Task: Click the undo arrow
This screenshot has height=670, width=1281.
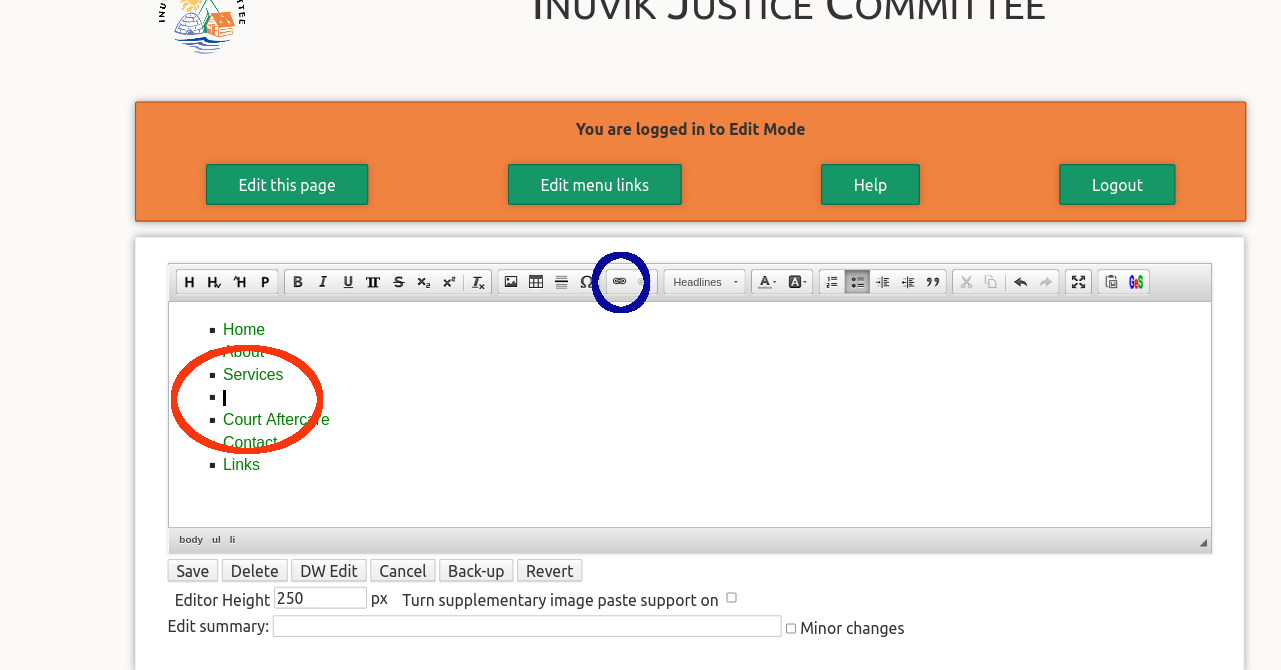Action: [1020, 282]
